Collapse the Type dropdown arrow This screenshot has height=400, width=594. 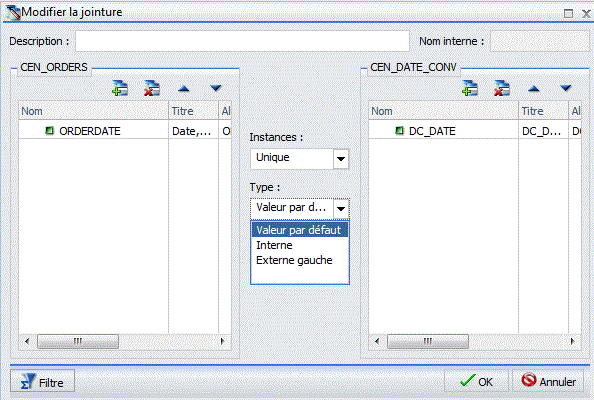click(341, 208)
